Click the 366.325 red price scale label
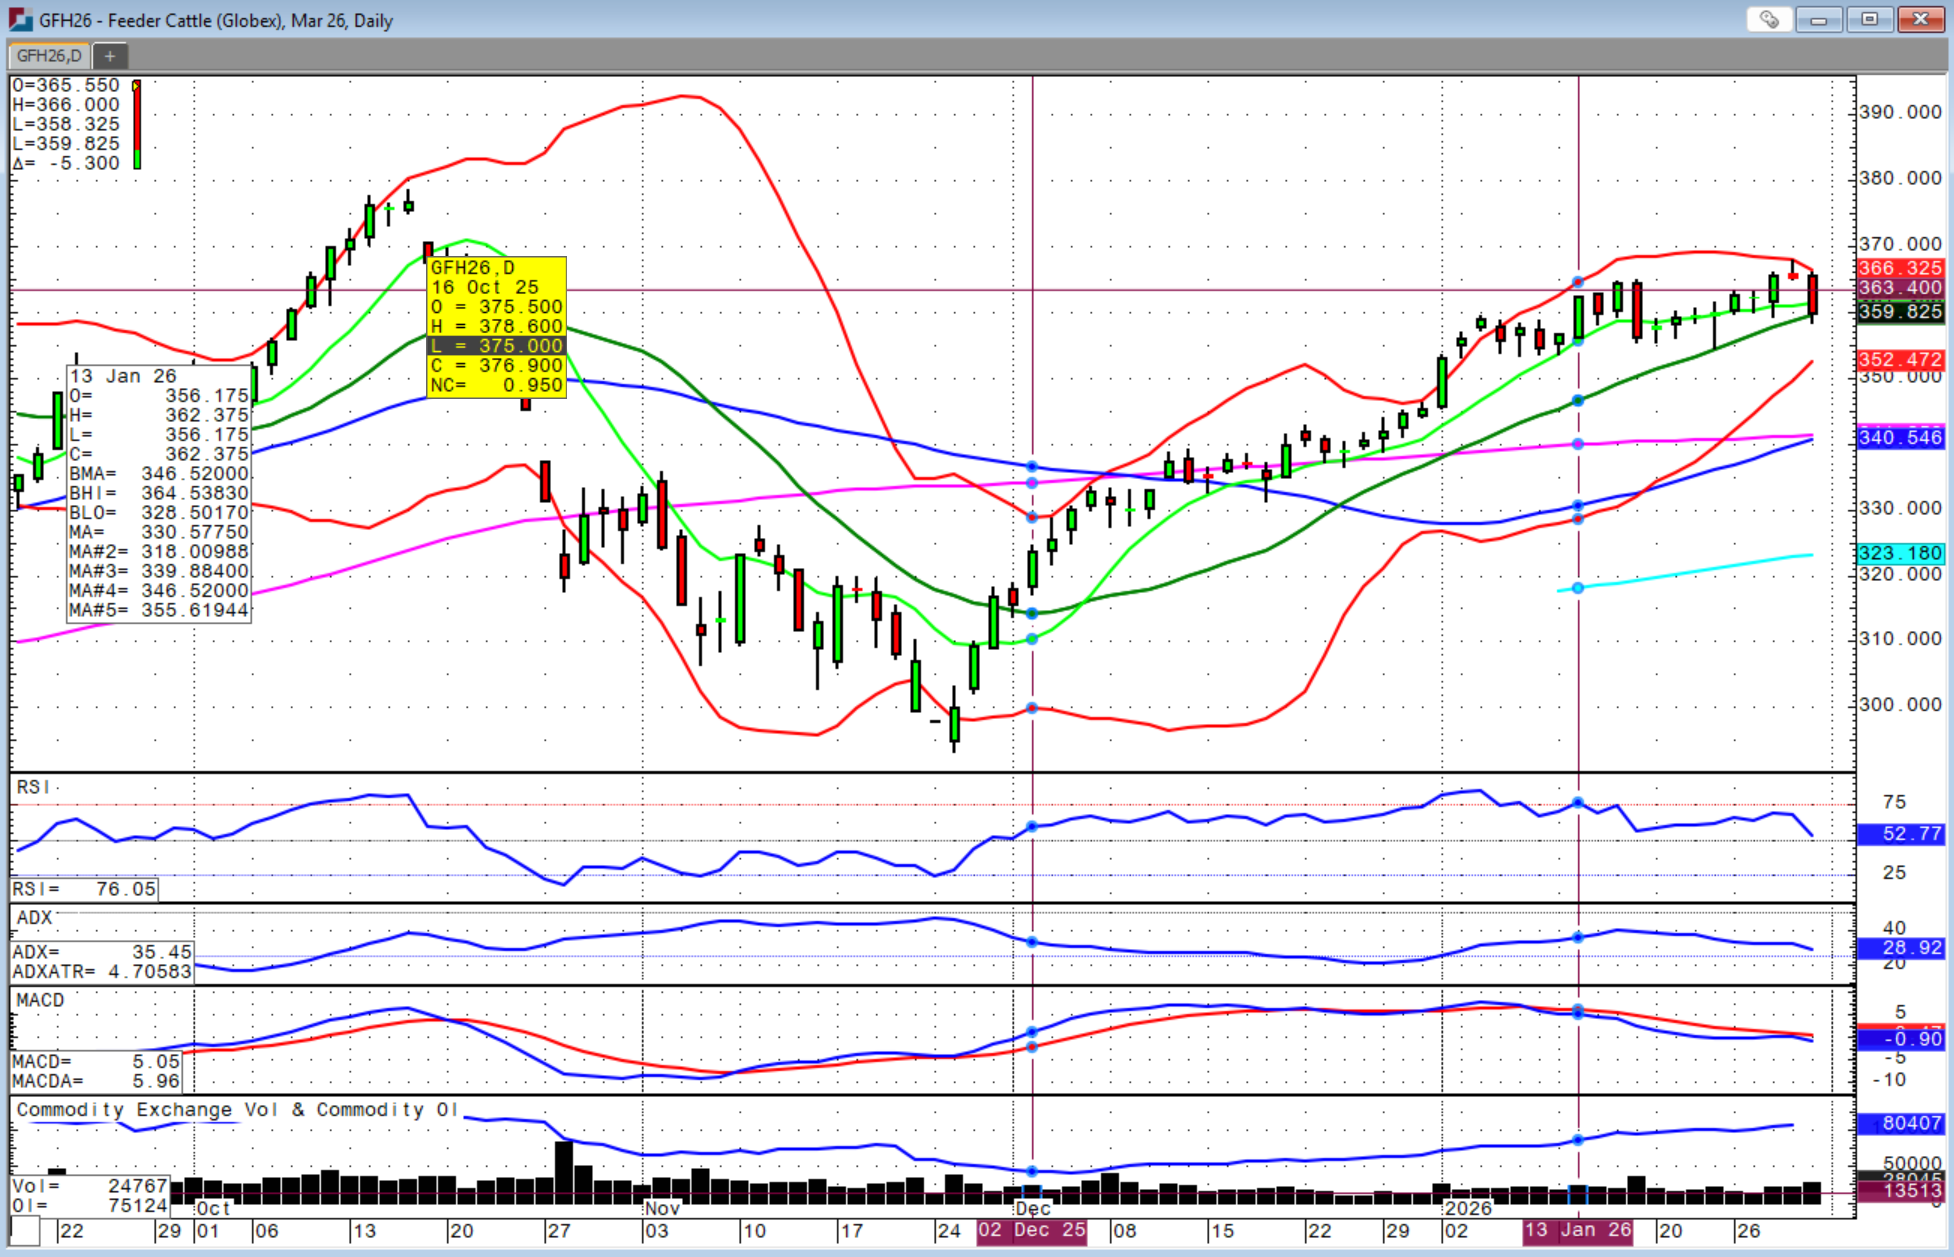The width and height of the screenshot is (1954, 1257). 1899,268
